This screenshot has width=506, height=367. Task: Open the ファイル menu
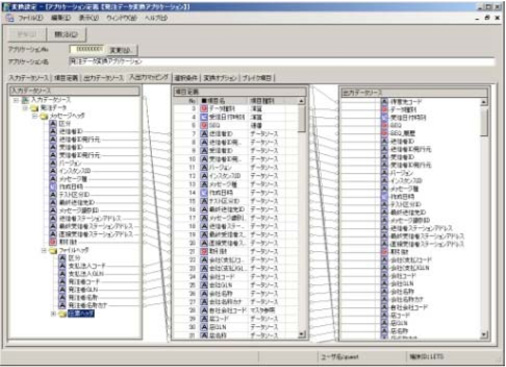coord(30,18)
